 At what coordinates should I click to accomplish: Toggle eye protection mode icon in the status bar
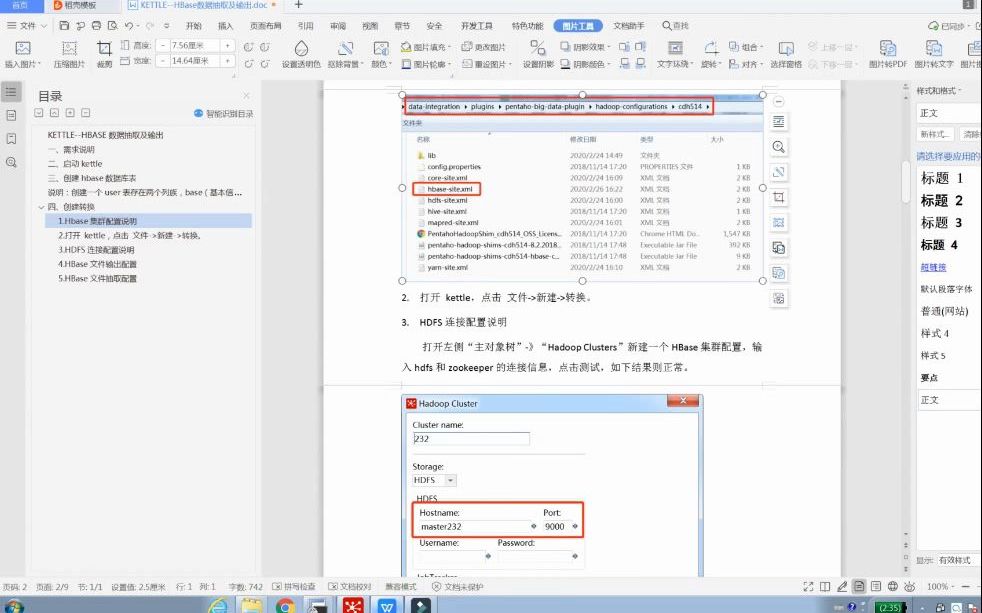[x=909, y=587]
